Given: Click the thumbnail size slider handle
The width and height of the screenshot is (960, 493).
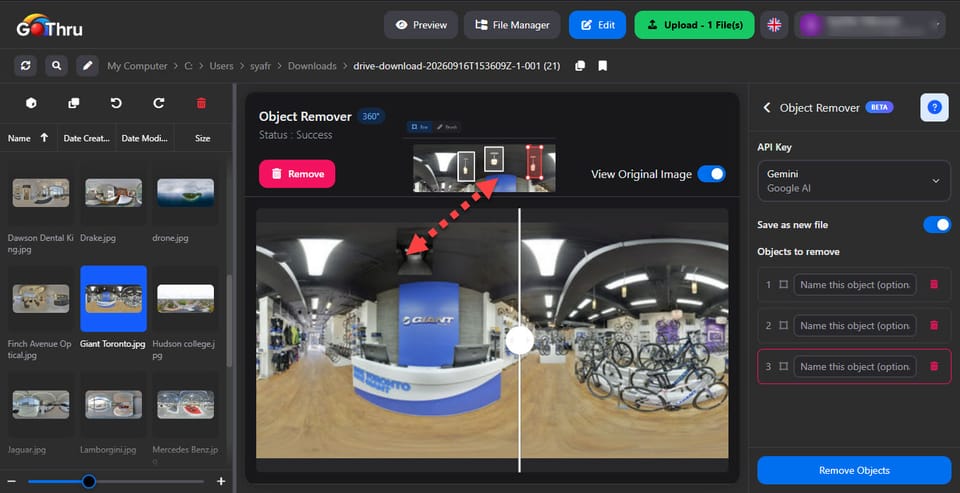Looking at the screenshot, I should (89, 481).
